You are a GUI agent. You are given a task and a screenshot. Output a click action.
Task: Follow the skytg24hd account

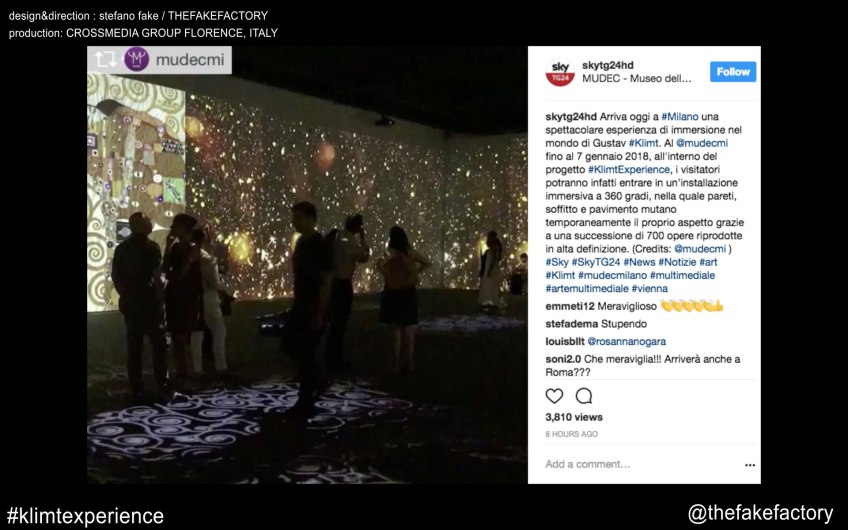(733, 71)
